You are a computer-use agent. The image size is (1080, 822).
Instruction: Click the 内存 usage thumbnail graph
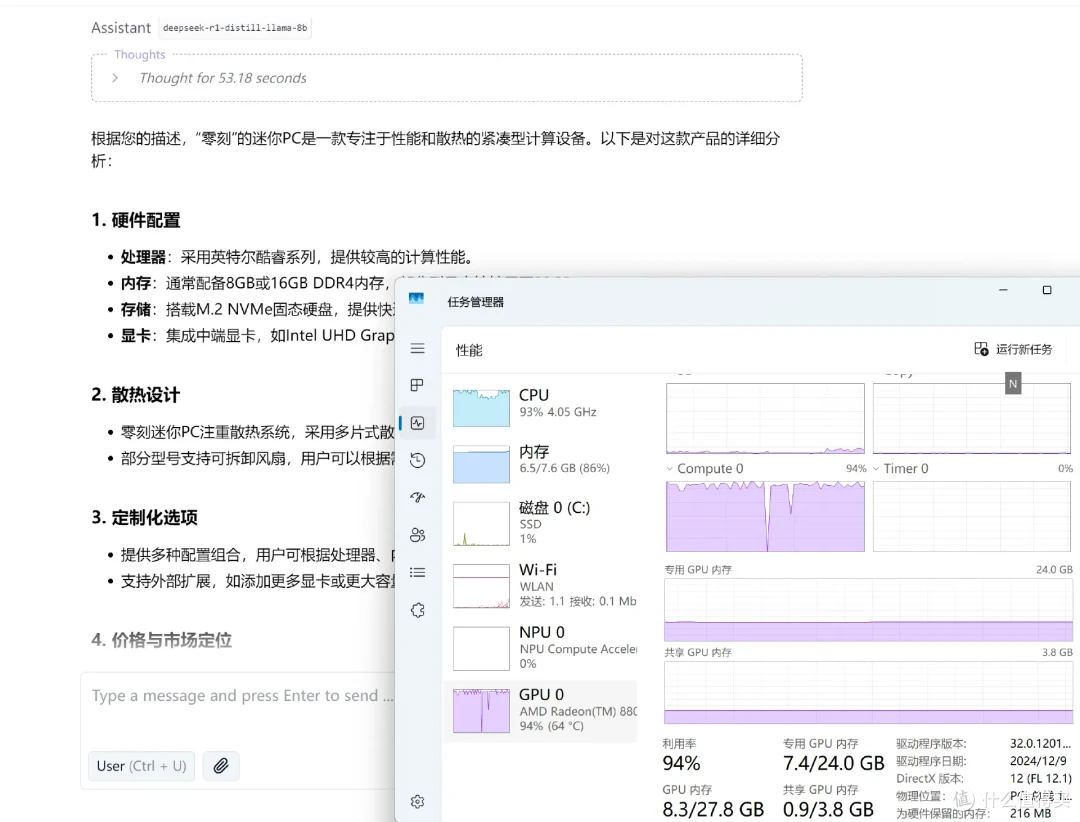481,464
